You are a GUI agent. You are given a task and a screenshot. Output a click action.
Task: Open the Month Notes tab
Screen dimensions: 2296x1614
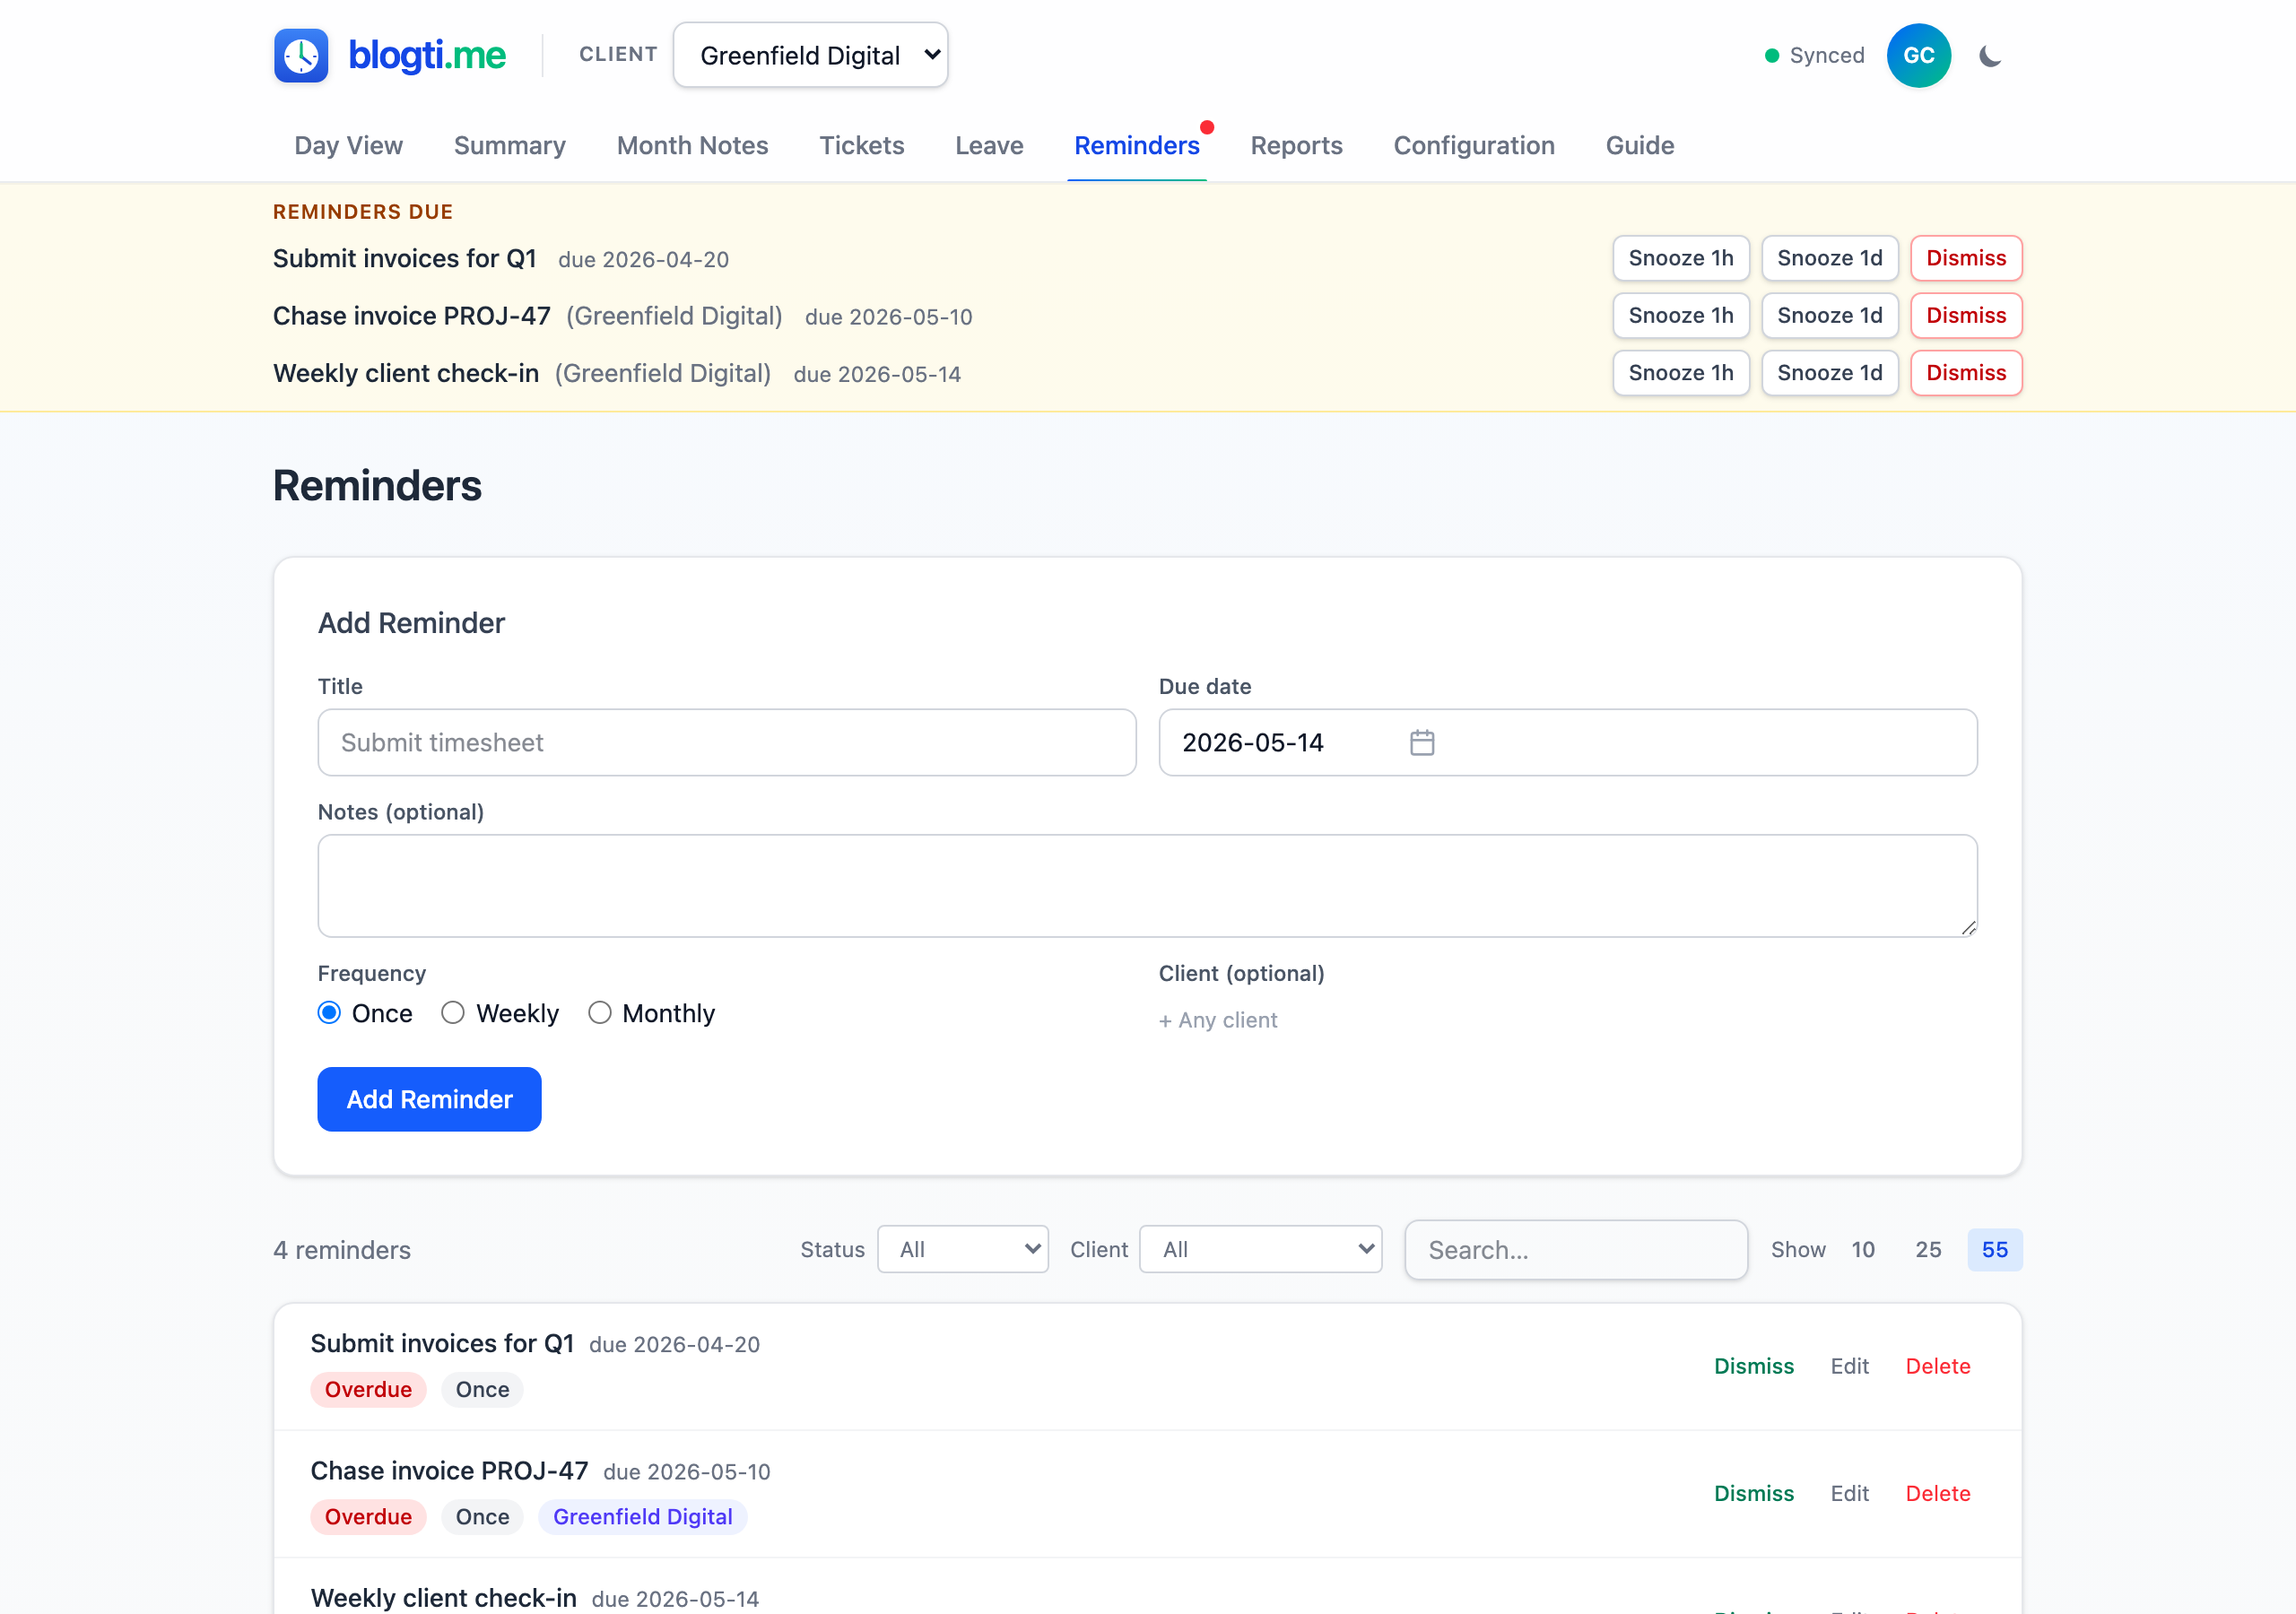click(x=692, y=146)
